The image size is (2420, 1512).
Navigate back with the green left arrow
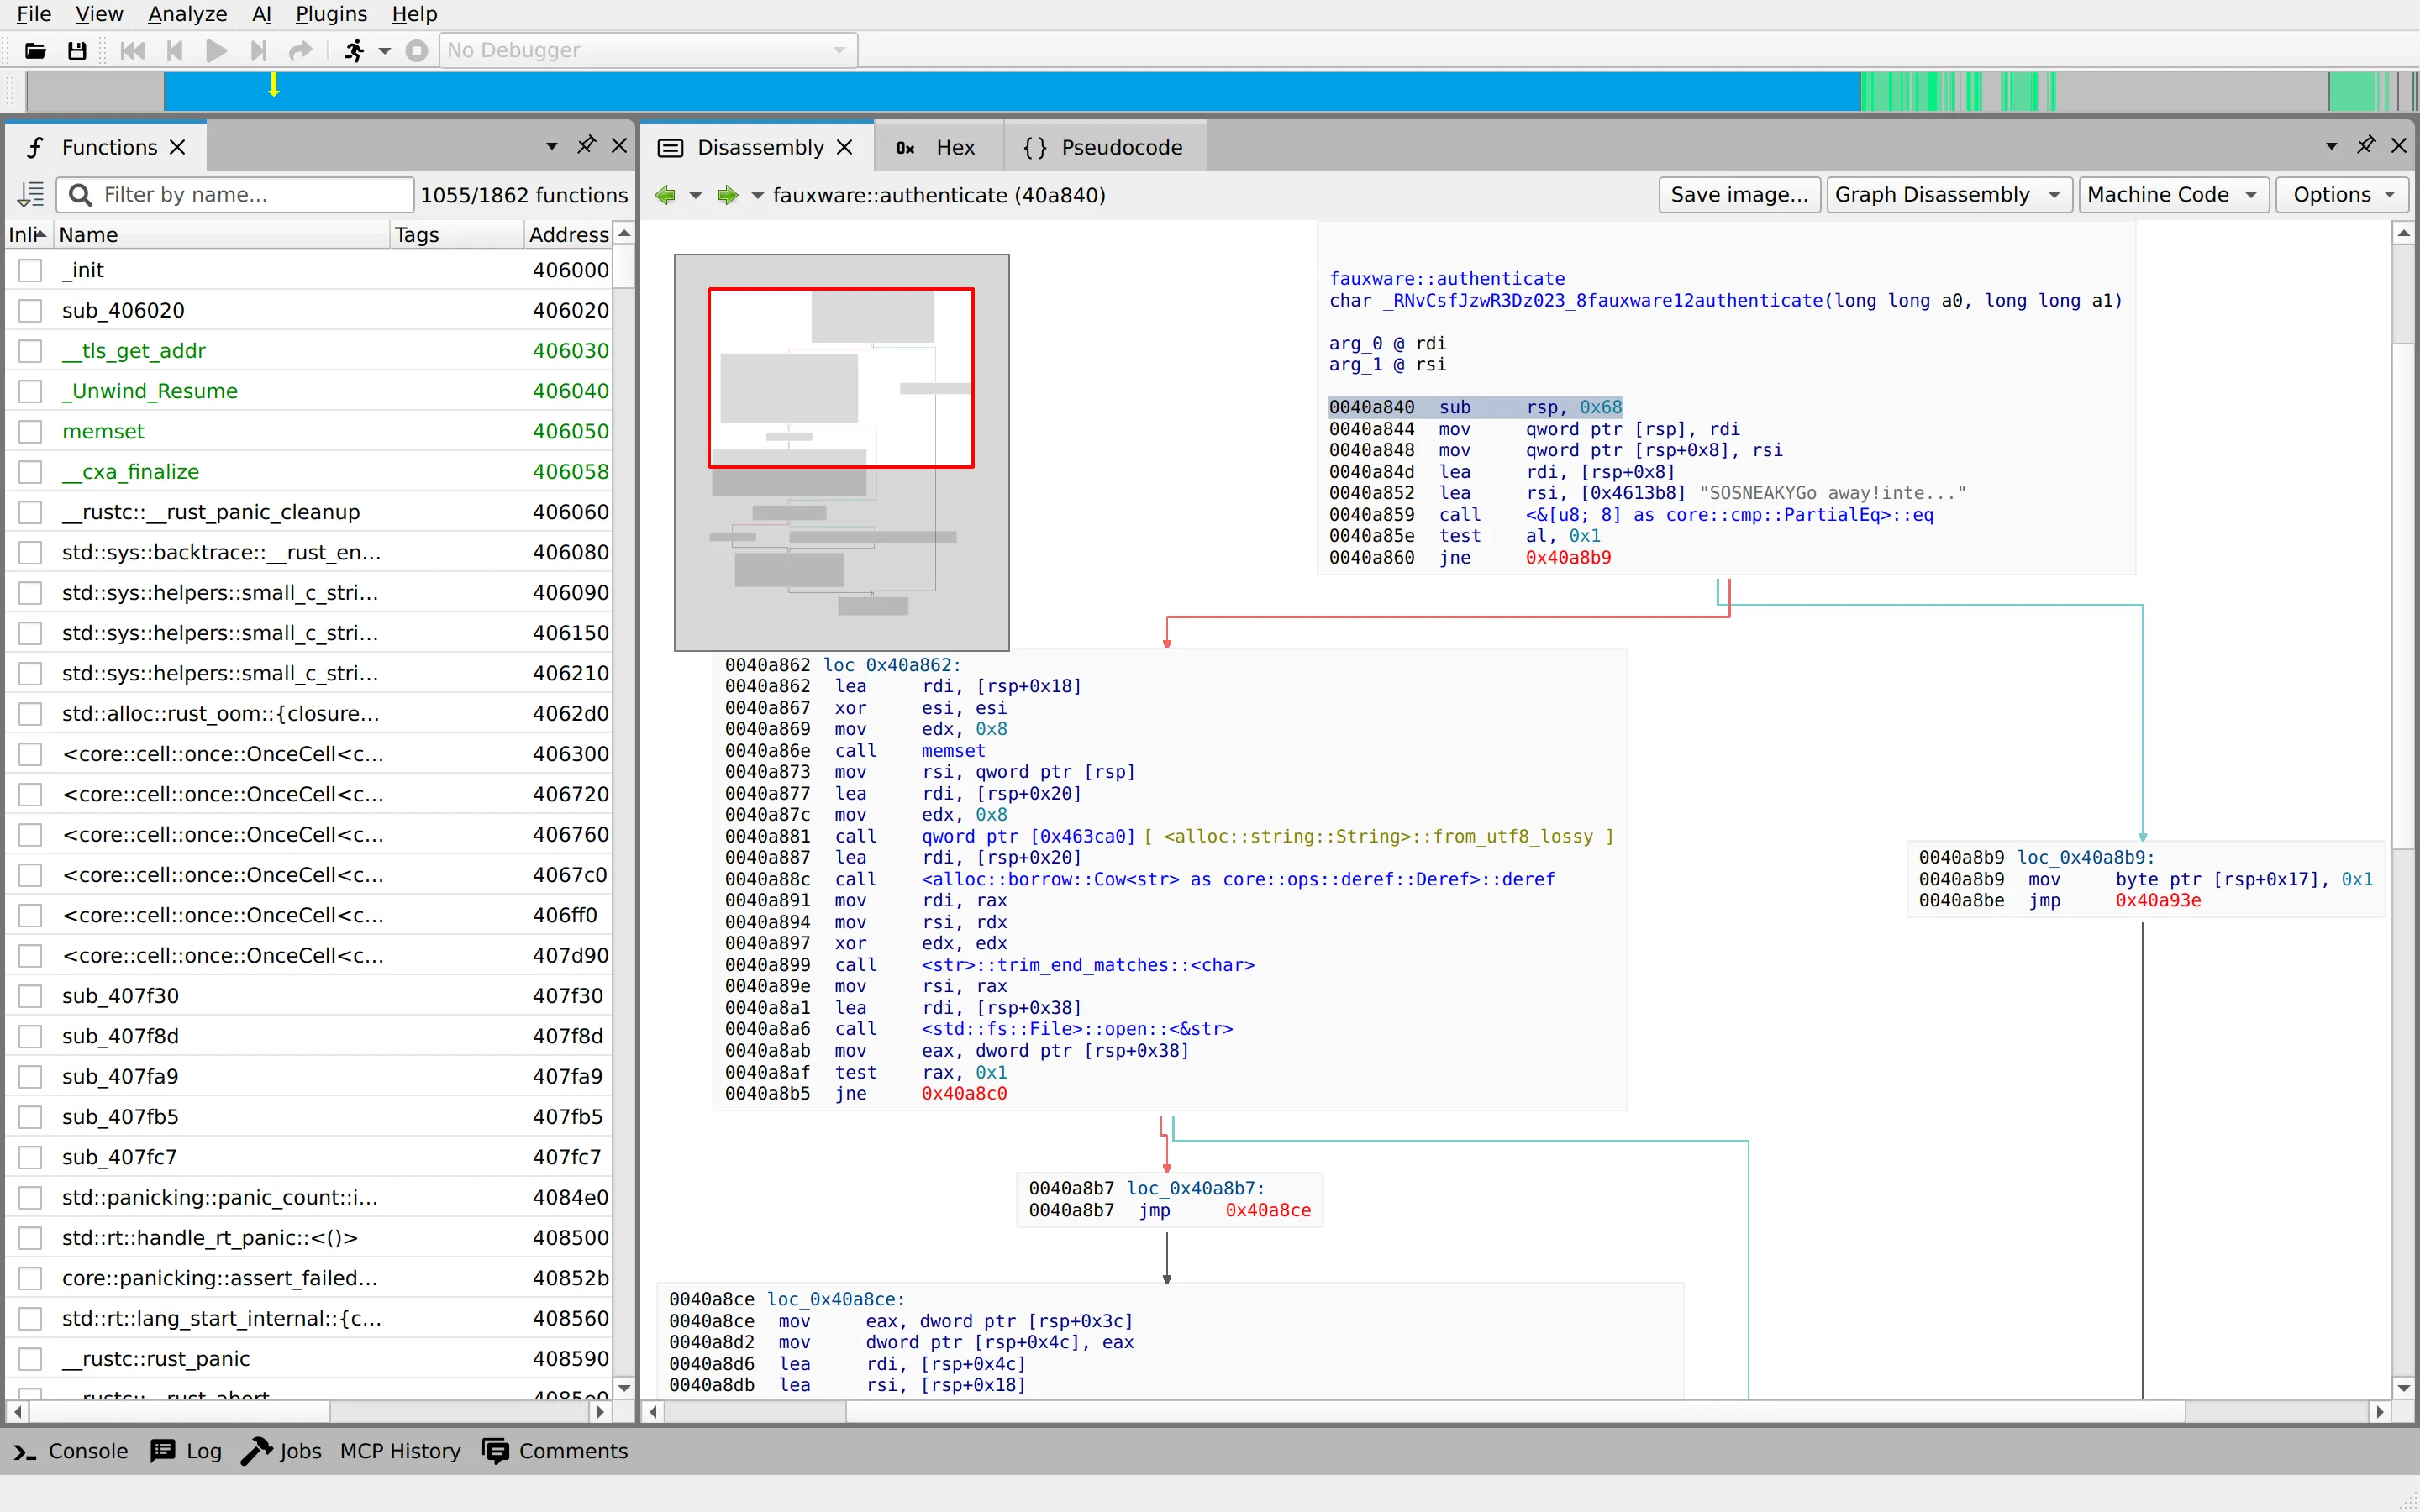(665, 195)
